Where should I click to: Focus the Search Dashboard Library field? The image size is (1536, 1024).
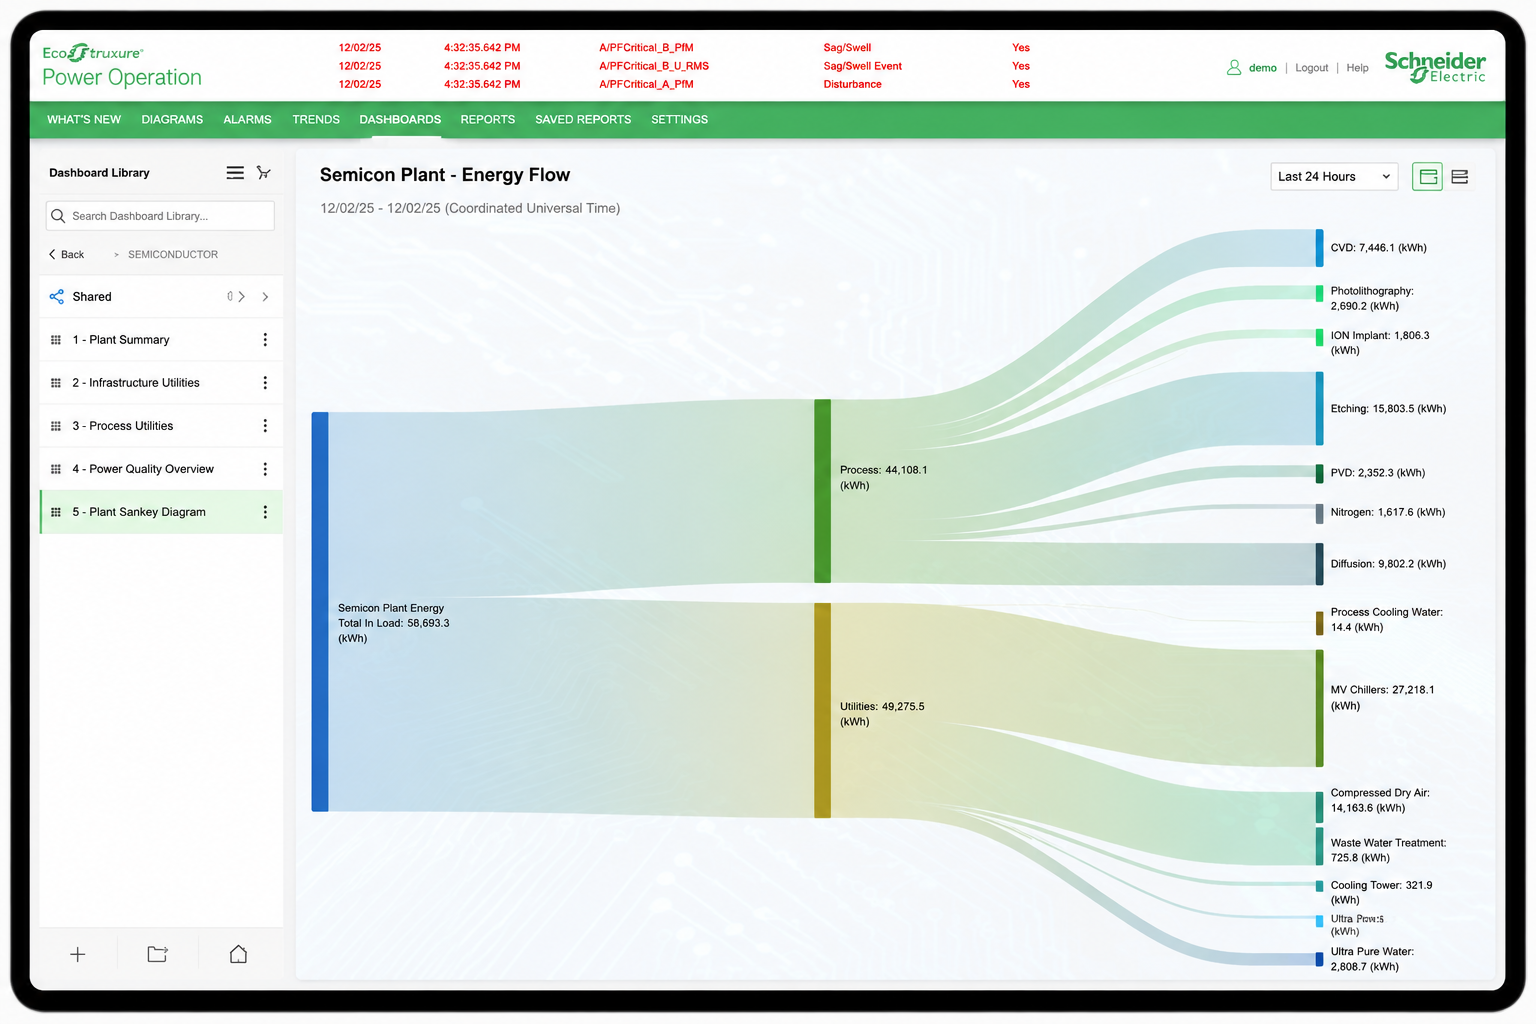pos(160,216)
